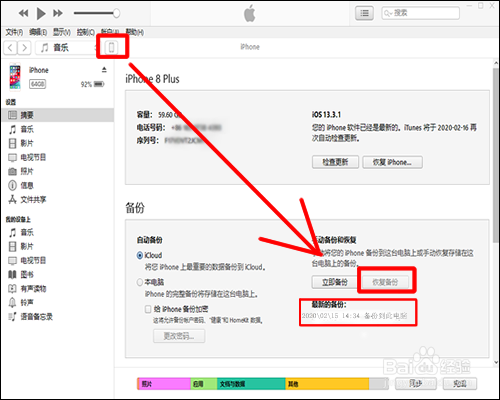500x400 pixels.
Task: Click the fast-forward playback button
Action: point(58,13)
